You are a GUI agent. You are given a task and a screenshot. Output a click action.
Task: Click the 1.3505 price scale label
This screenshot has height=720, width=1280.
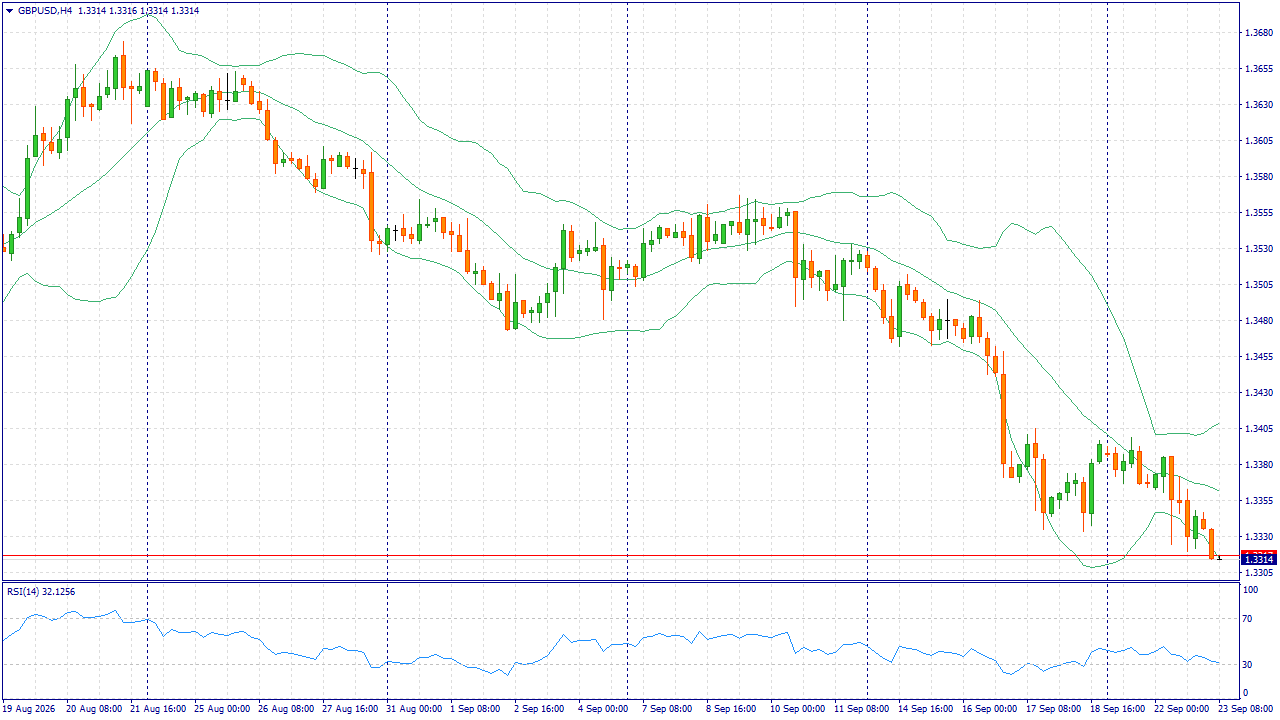[x=1259, y=285]
